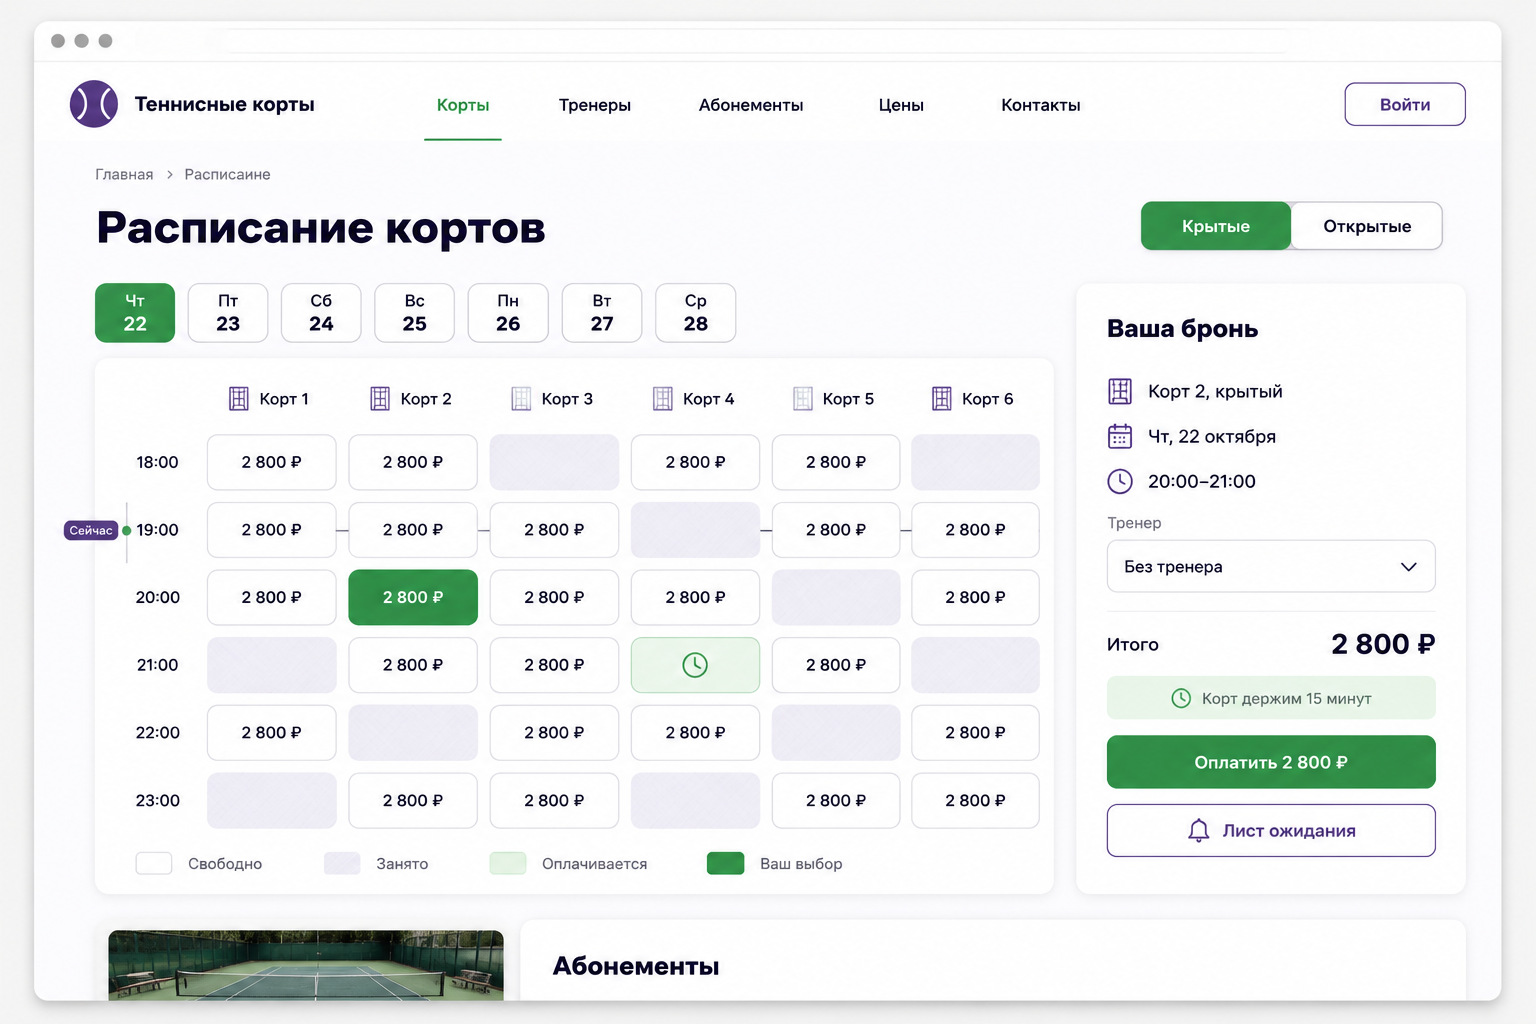Click the Войти button

pos(1405,104)
